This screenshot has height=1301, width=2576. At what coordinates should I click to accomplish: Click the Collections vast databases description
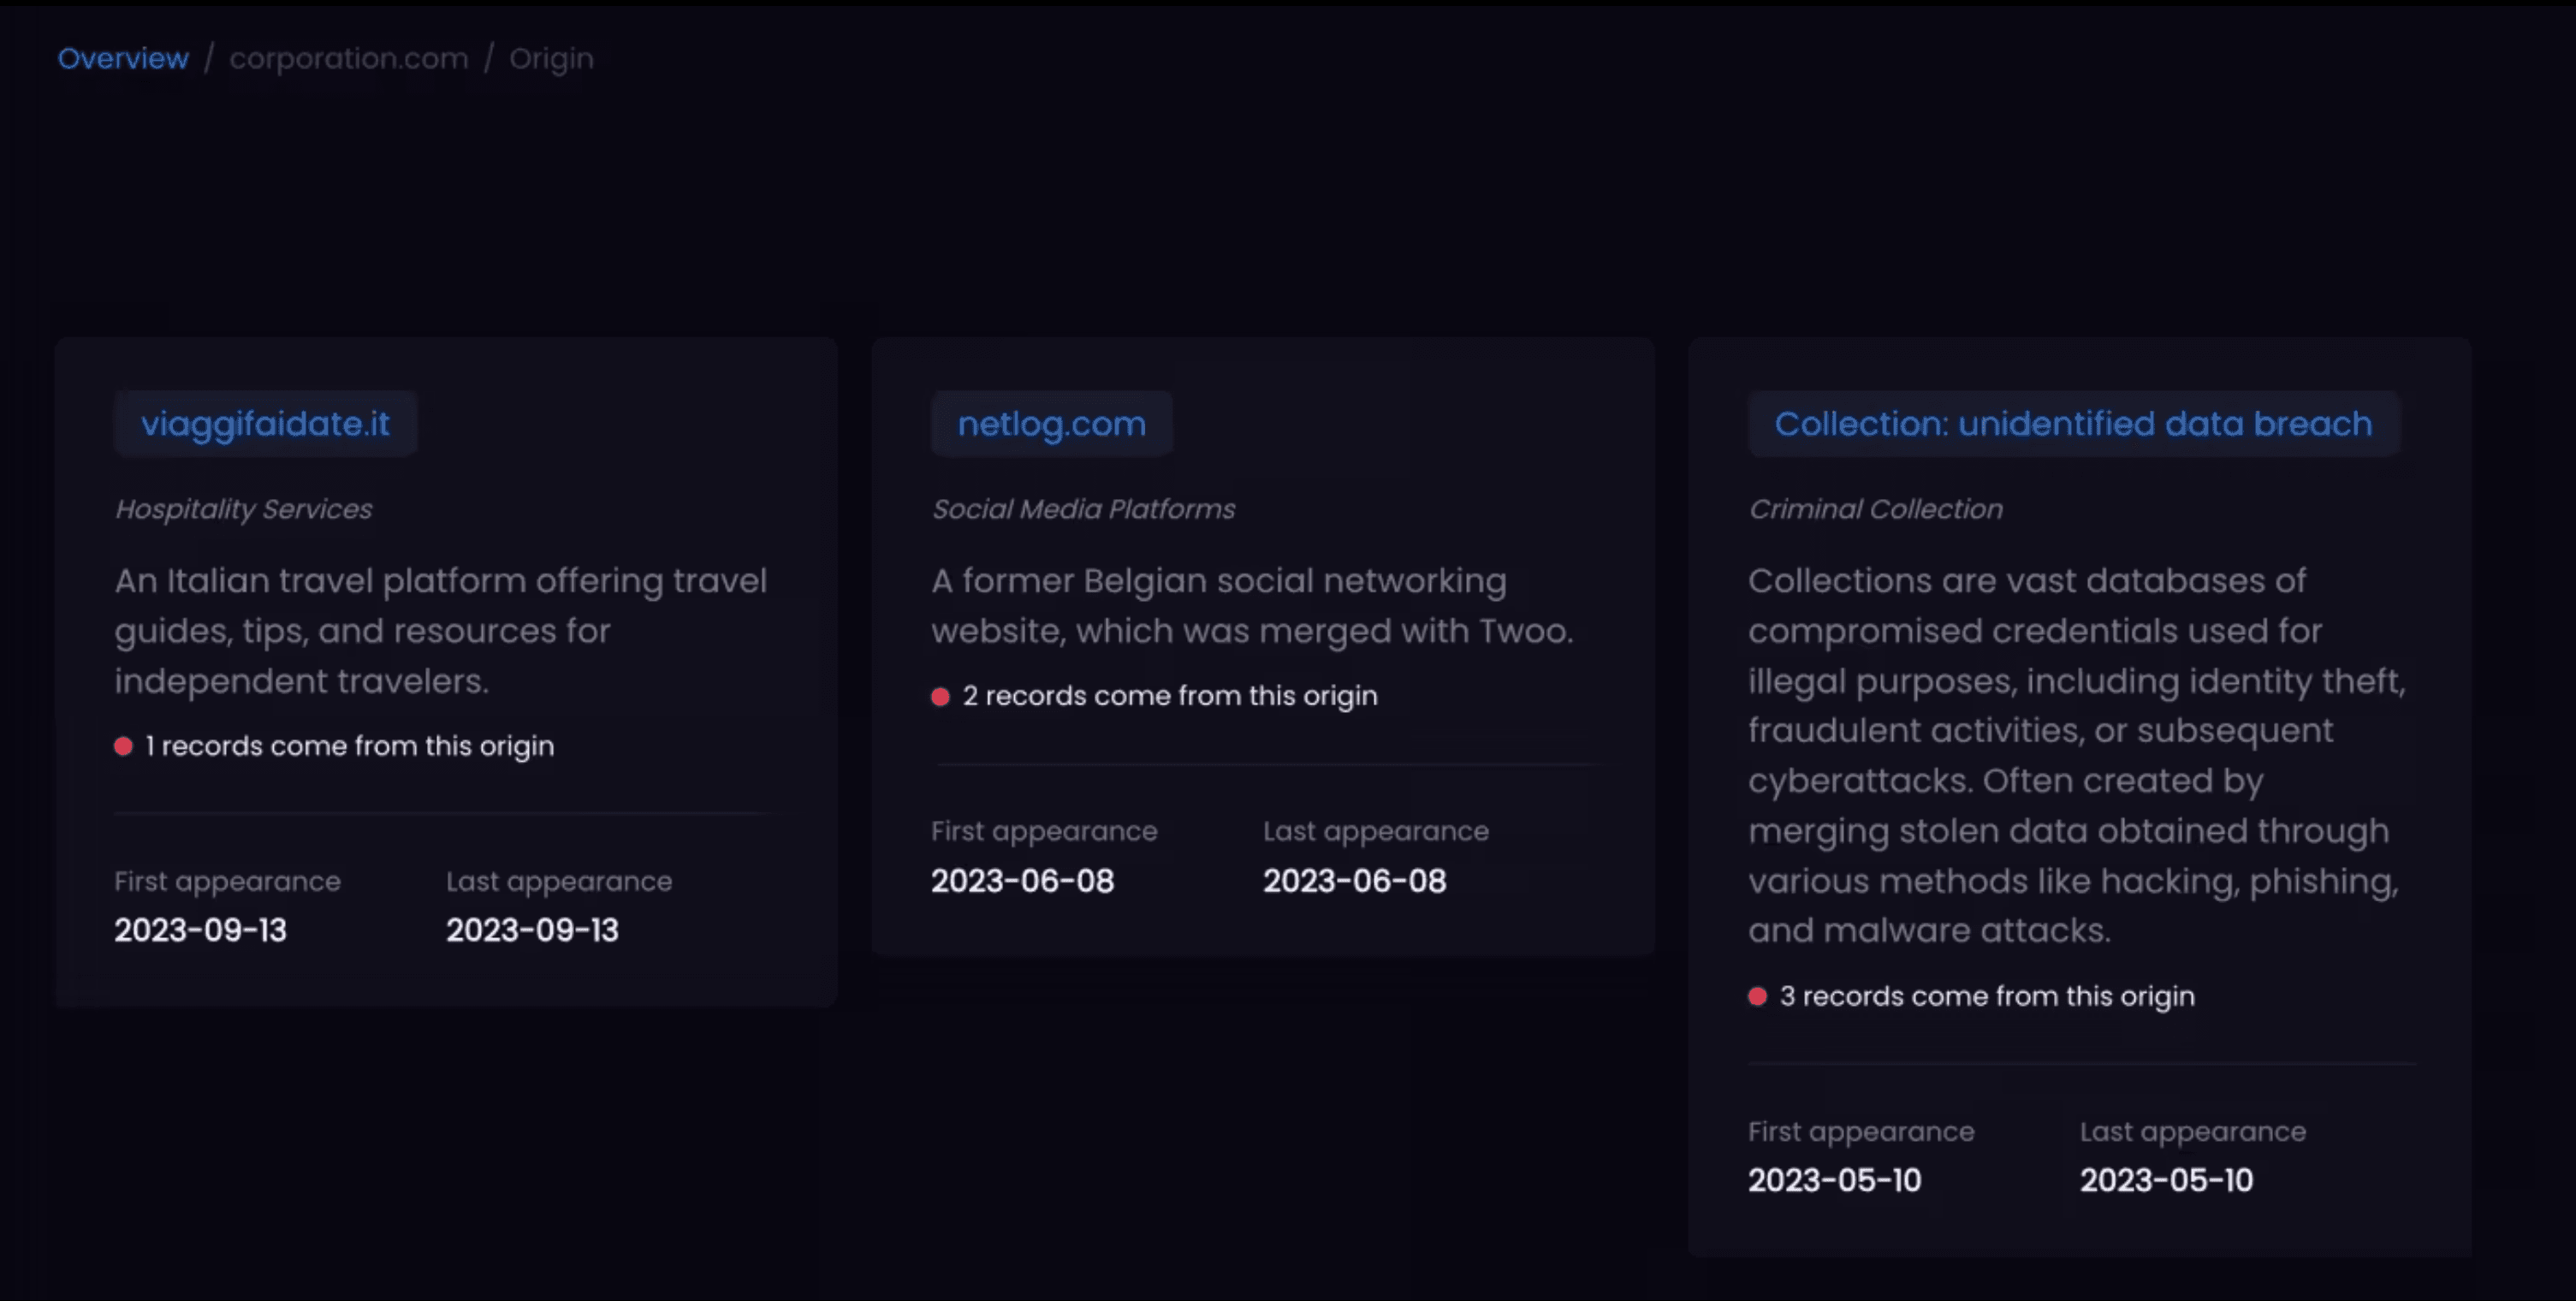(2077, 756)
